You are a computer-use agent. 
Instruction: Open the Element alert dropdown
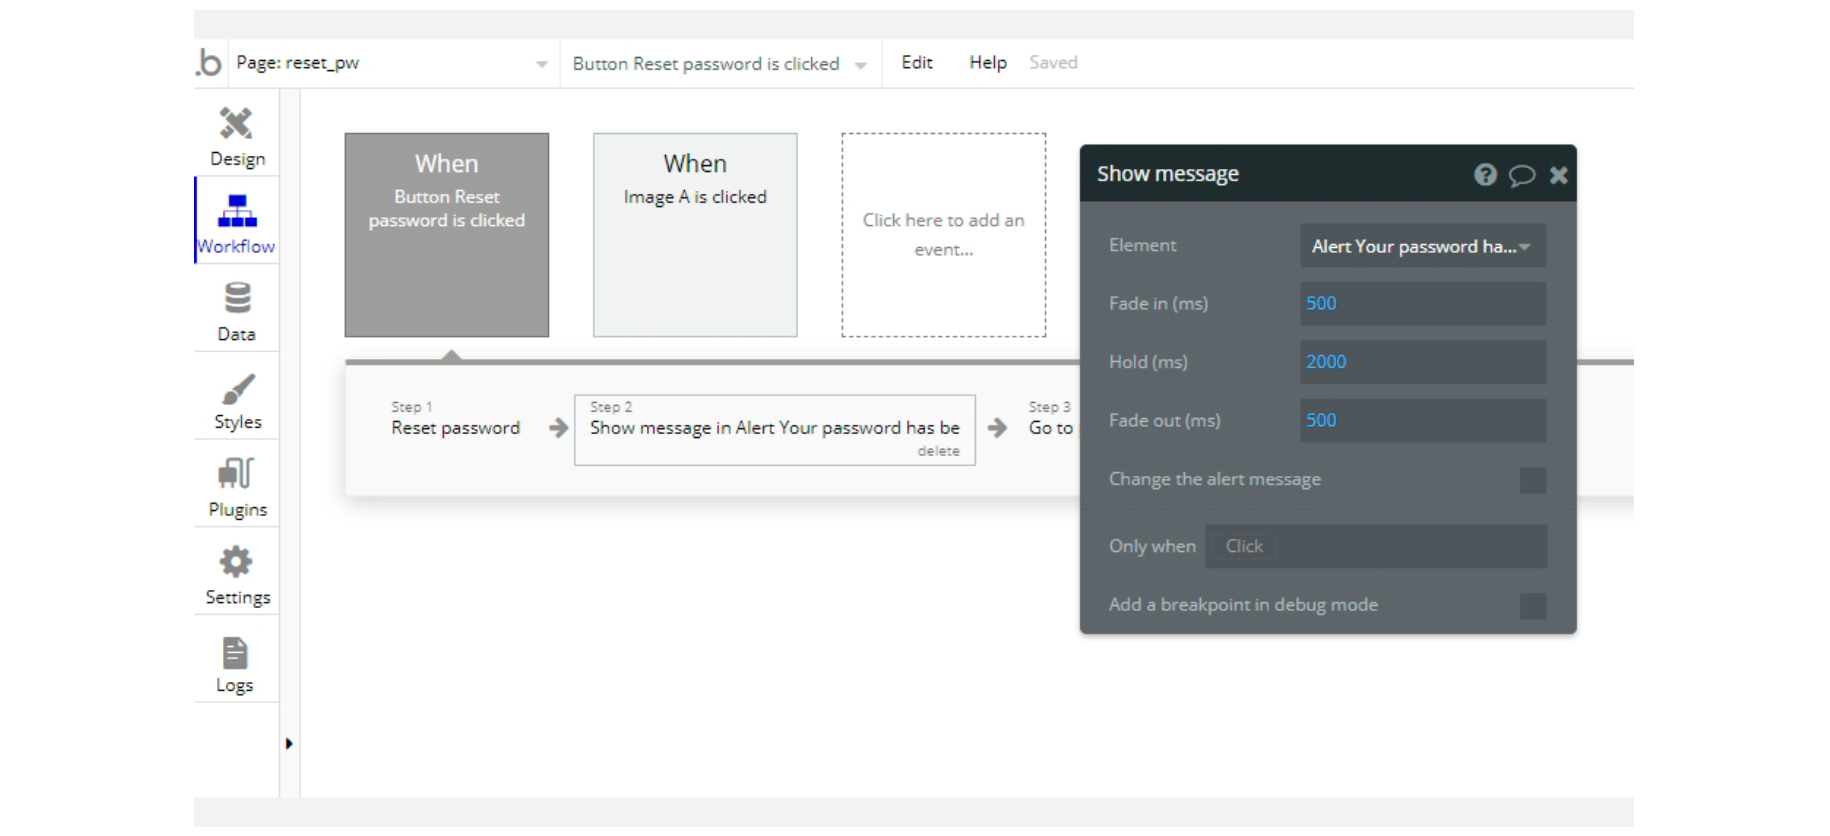(x=1423, y=246)
